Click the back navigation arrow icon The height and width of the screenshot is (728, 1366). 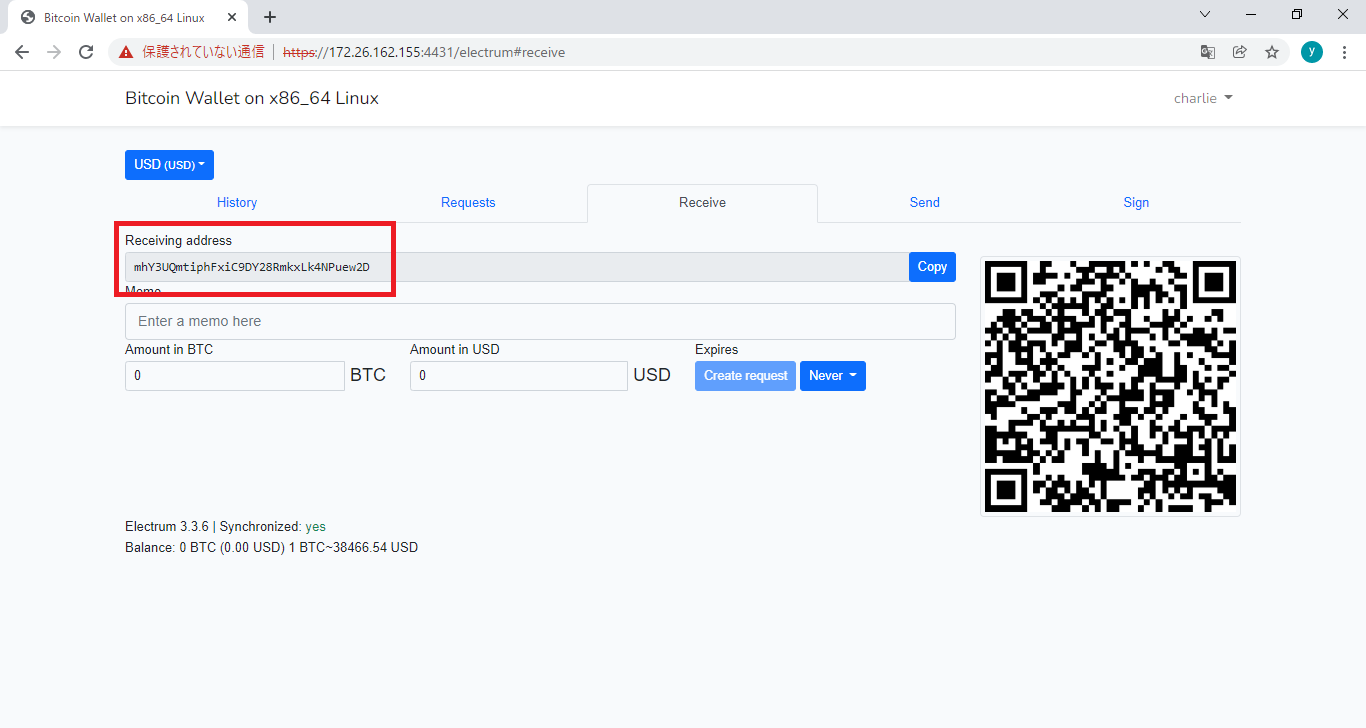21,51
